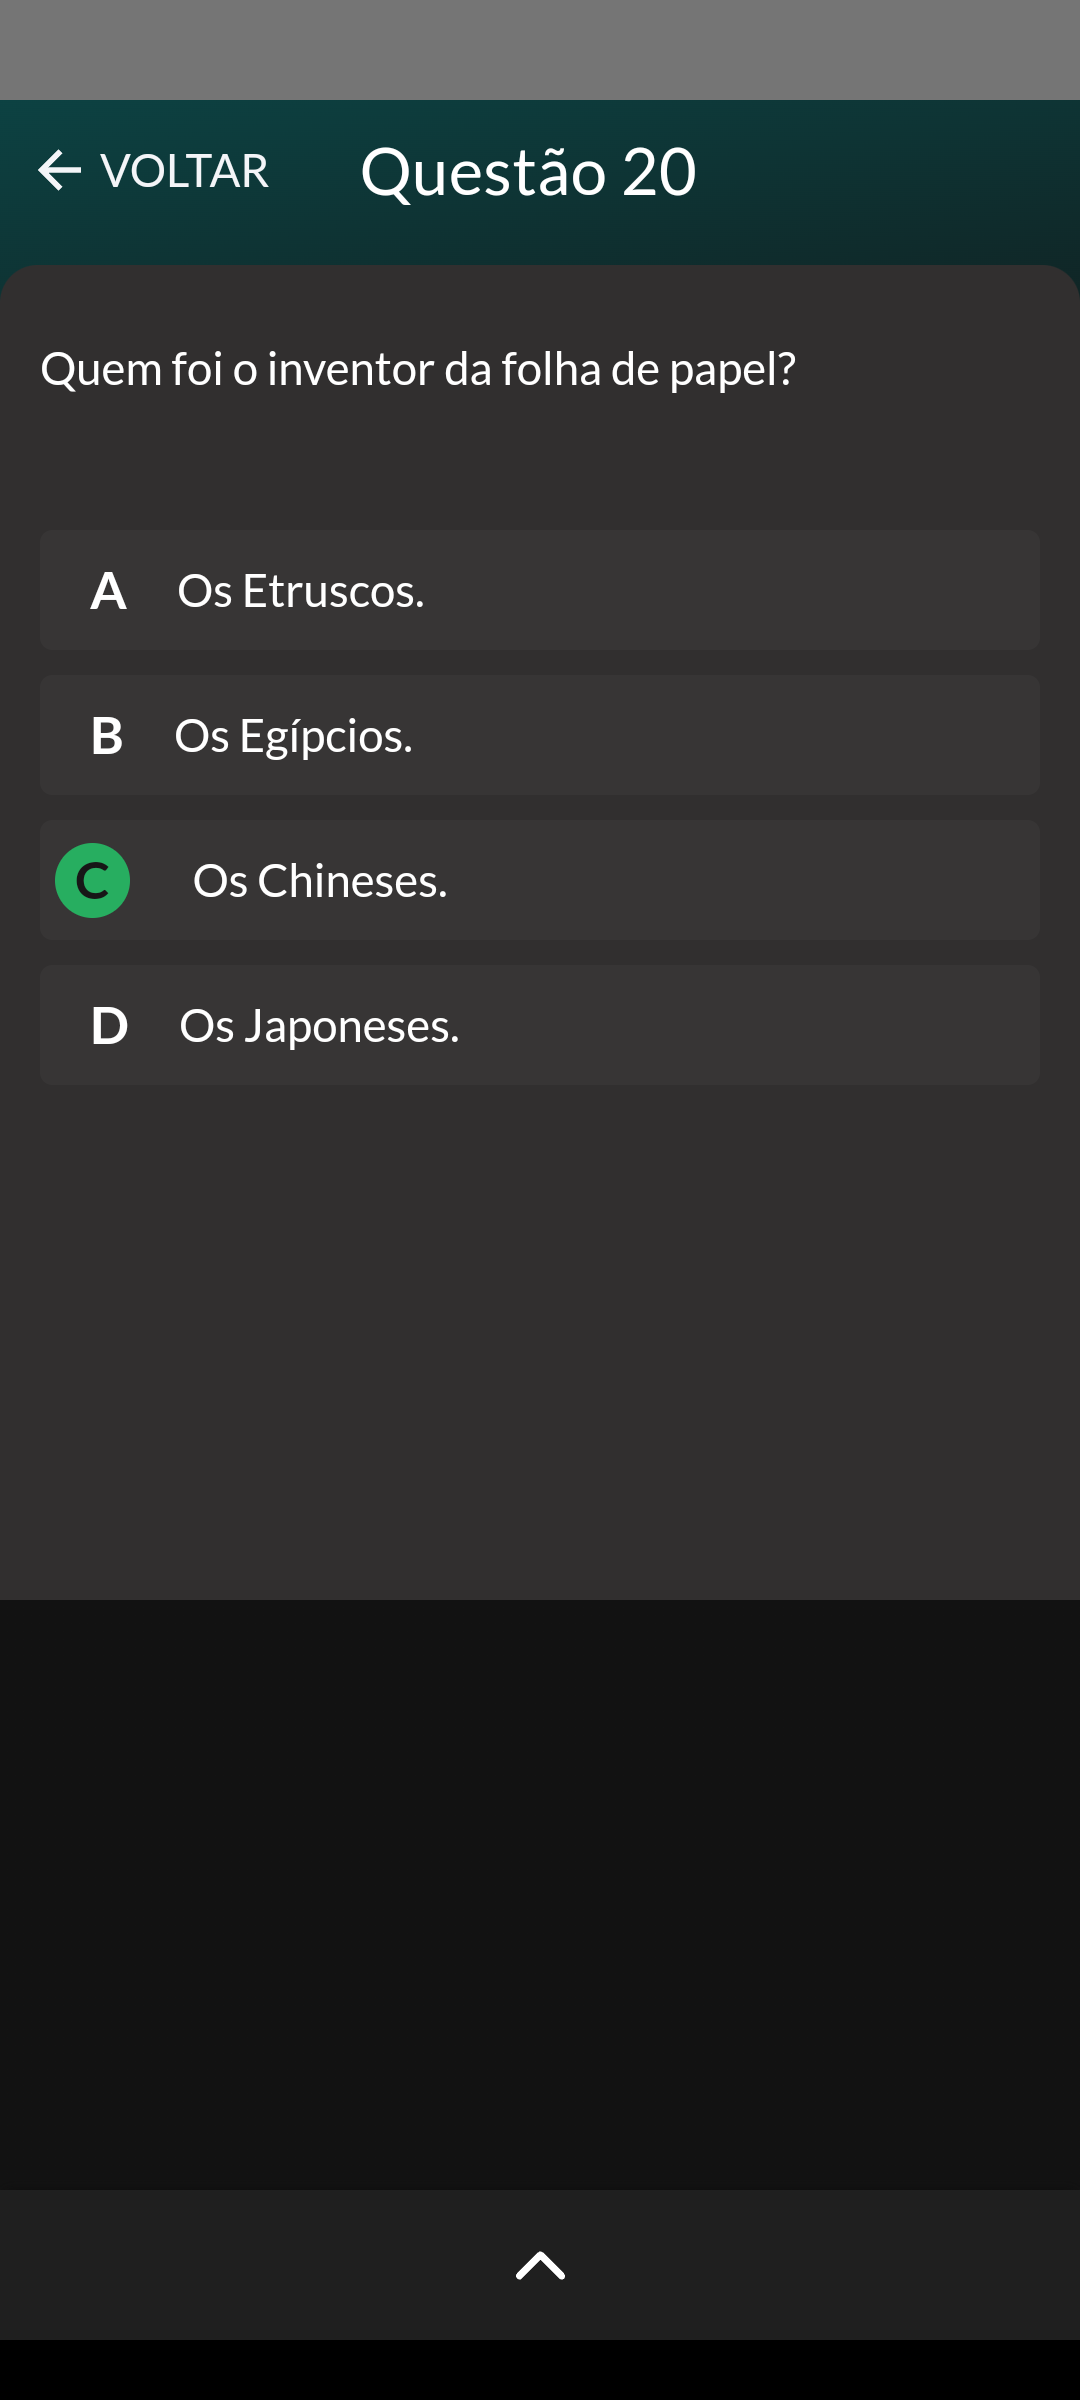Click the empty right side of option C row
The width and height of the screenshot is (1080, 2400).
[800, 881]
